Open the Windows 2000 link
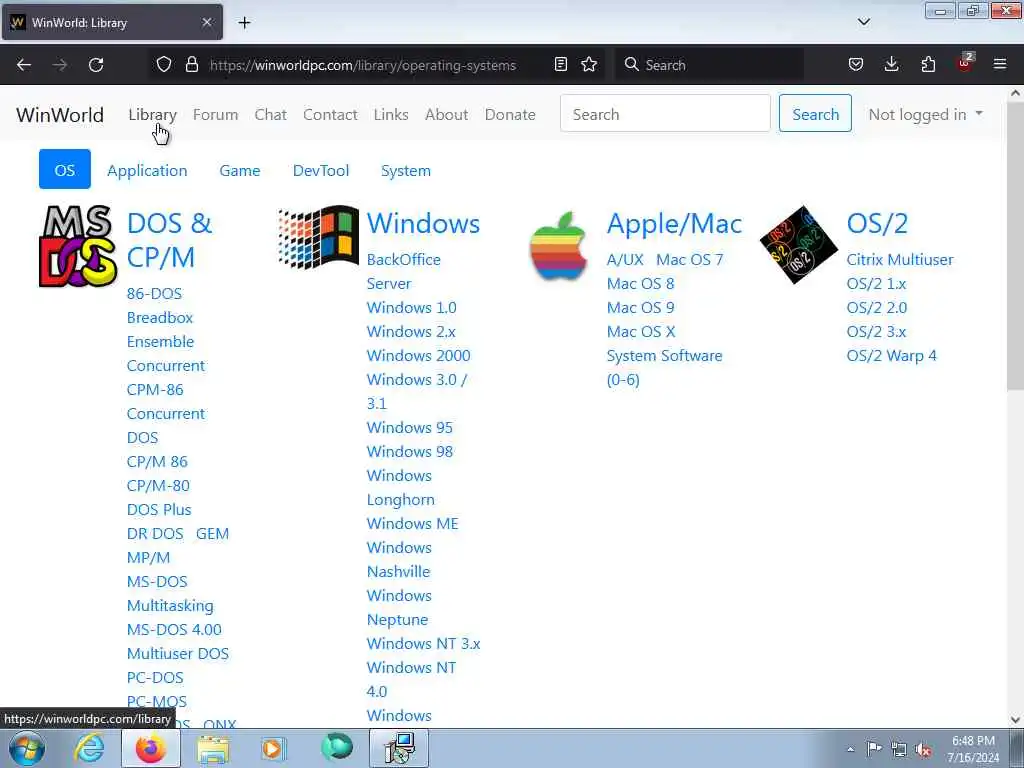1024x768 pixels. pos(419,355)
